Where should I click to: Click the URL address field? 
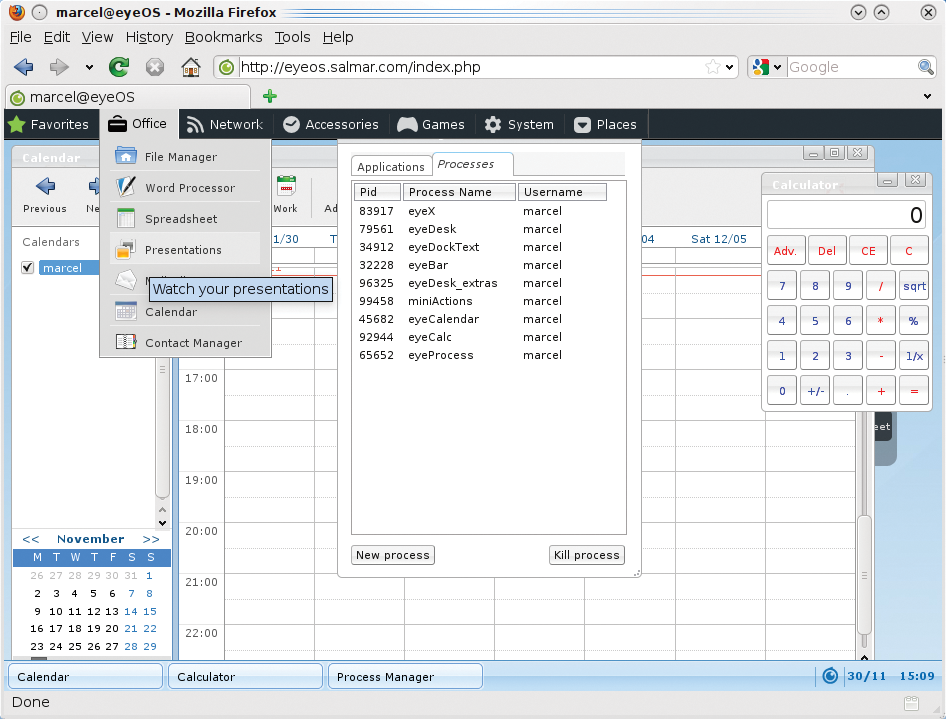(x=471, y=67)
